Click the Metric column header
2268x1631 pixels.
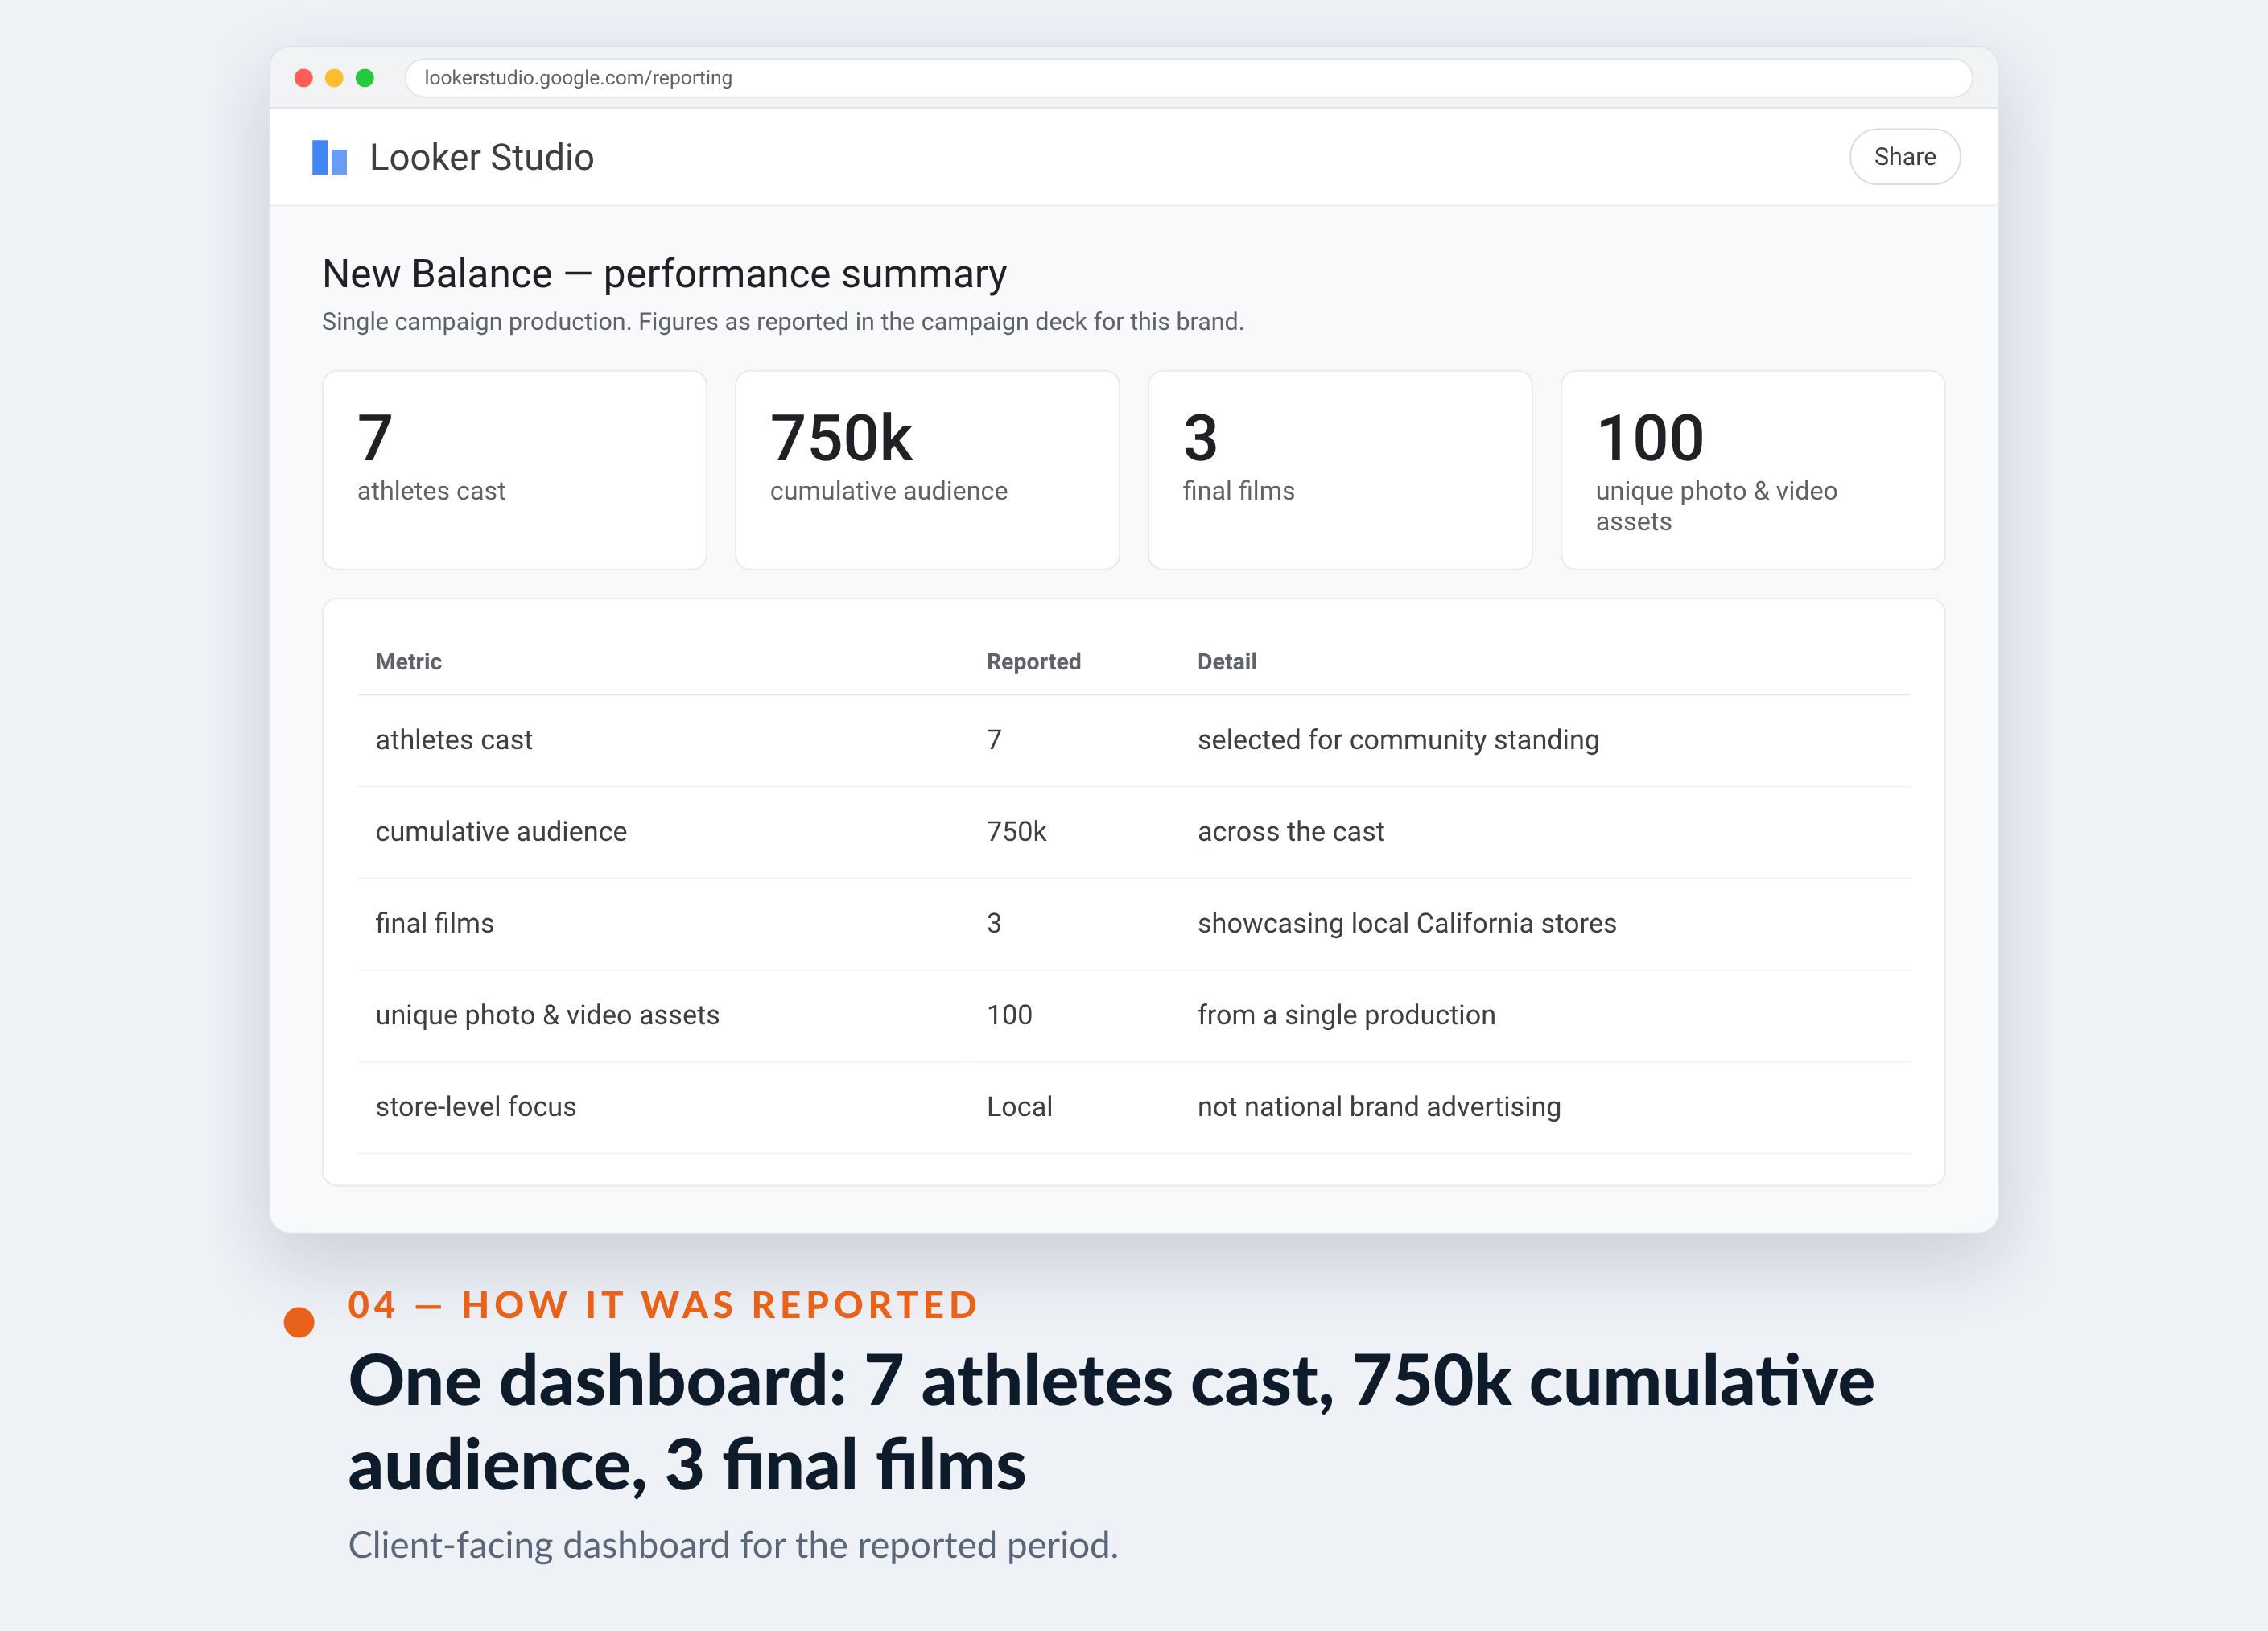point(408,661)
